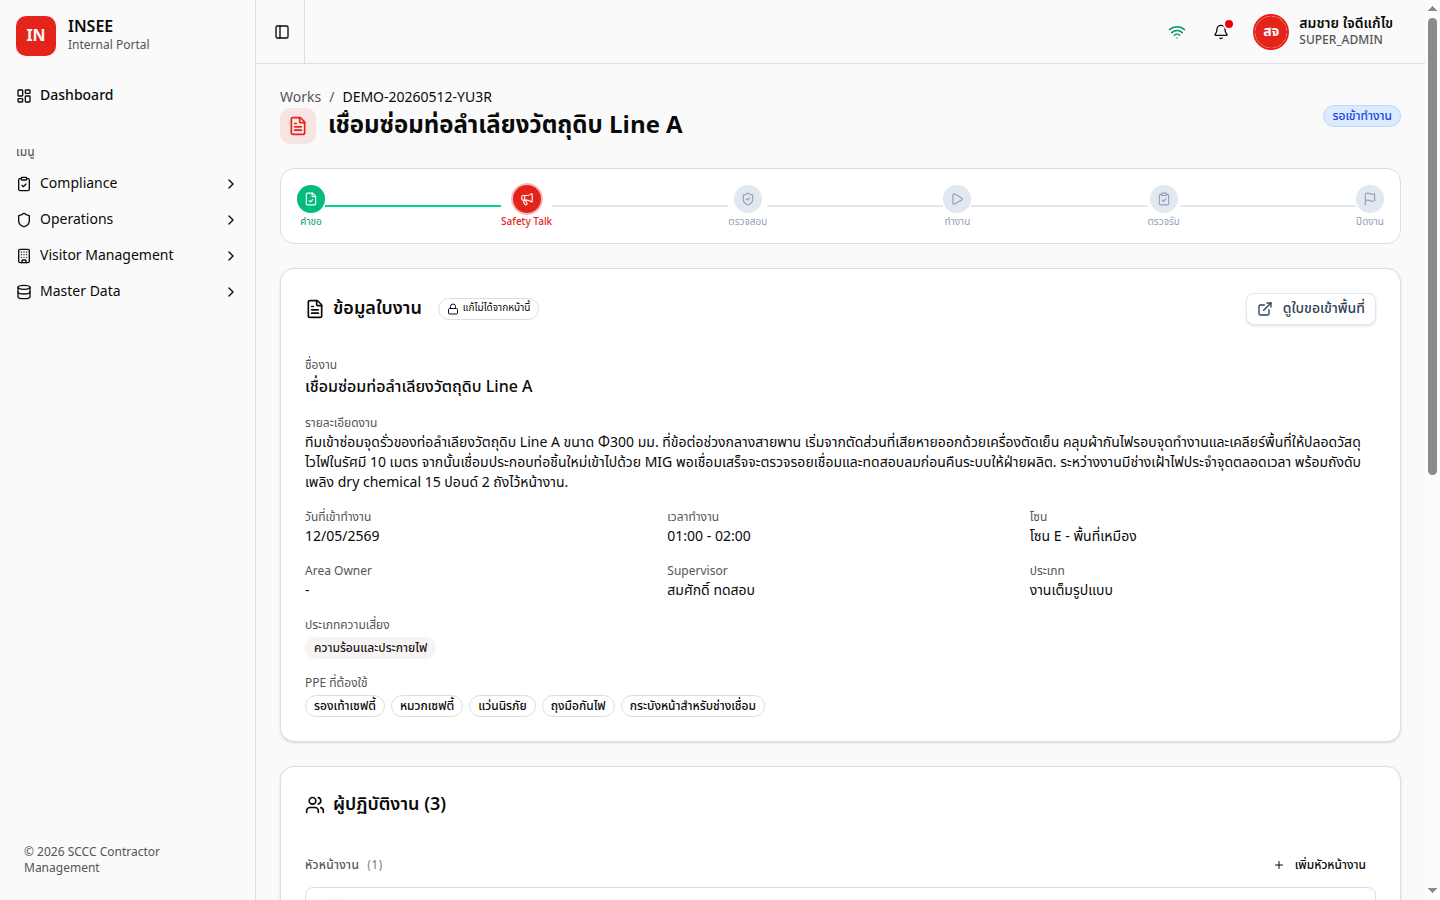
Task: Select the ทำงาน play step icon
Action: 957,199
